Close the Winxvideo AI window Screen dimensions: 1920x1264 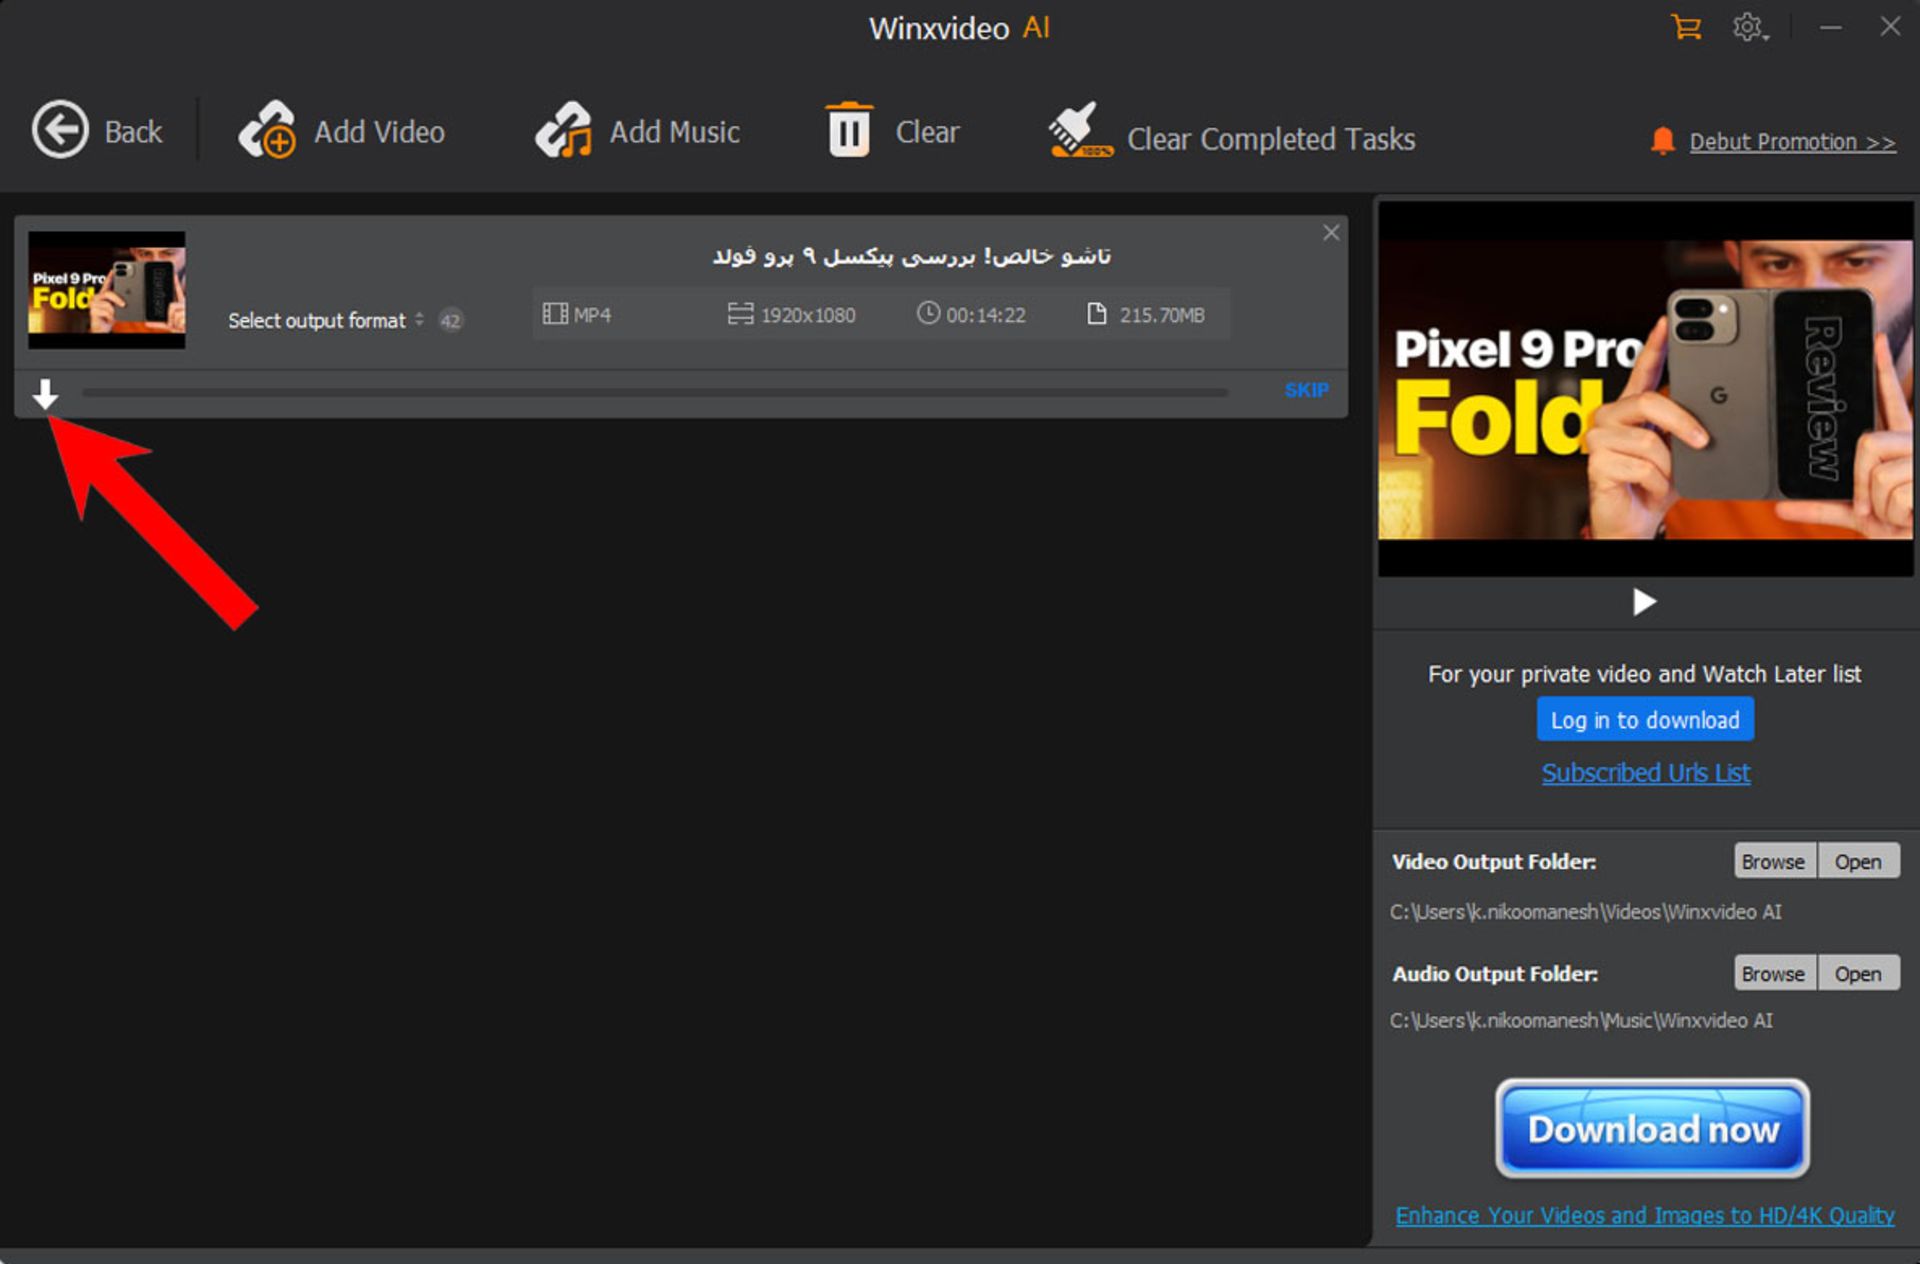click(x=1889, y=27)
